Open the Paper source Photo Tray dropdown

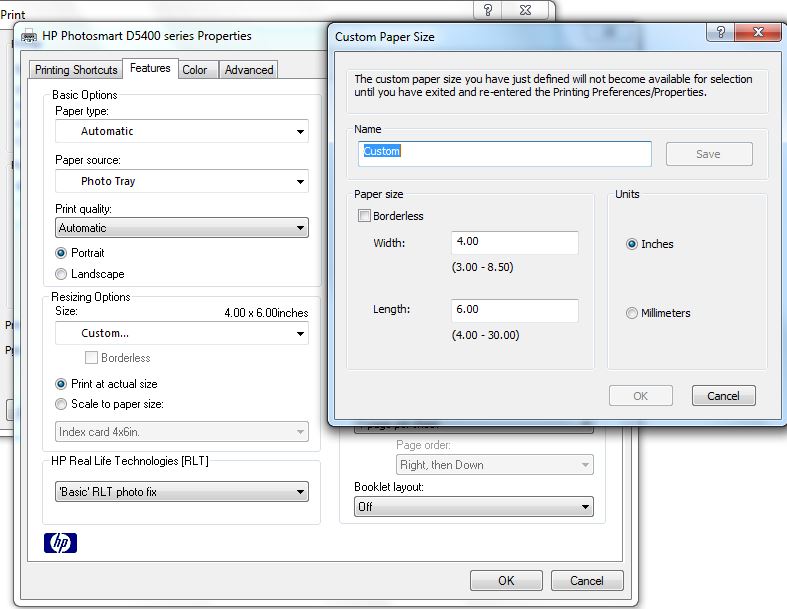click(182, 181)
